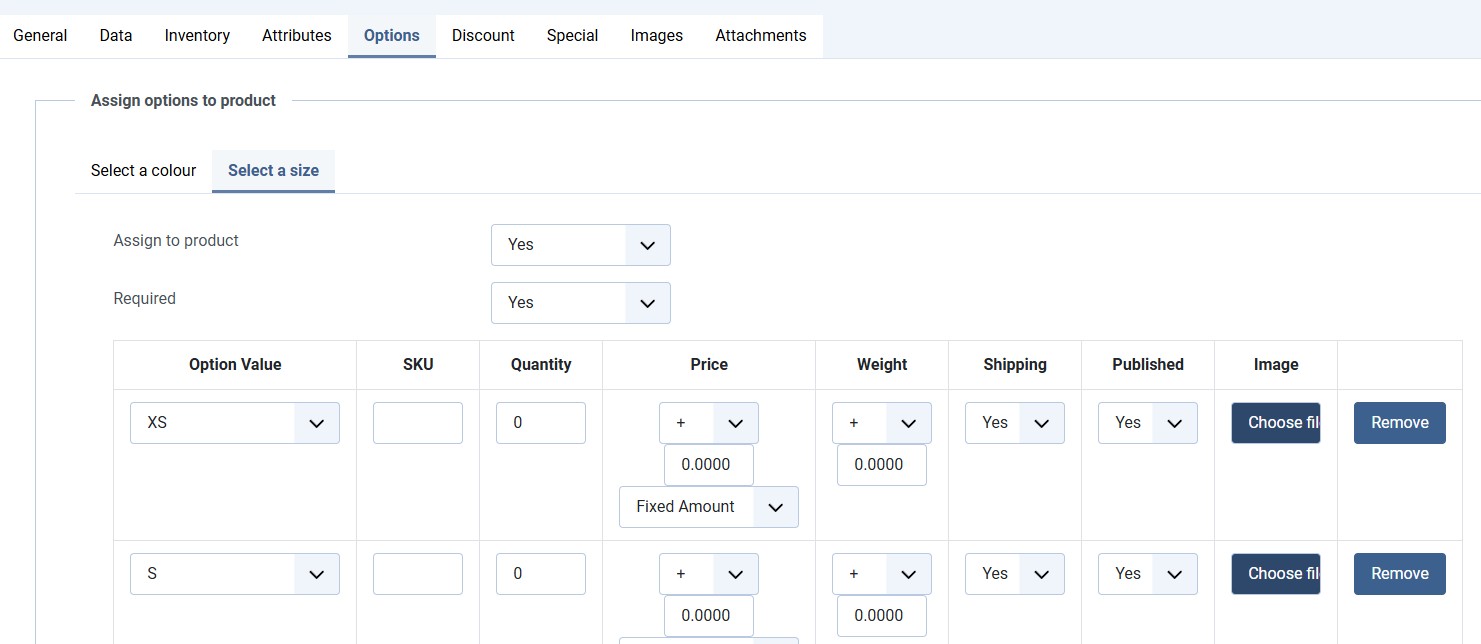Remove the S option row
Viewport: 1481px width, 644px height.
click(x=1399, y=574)
